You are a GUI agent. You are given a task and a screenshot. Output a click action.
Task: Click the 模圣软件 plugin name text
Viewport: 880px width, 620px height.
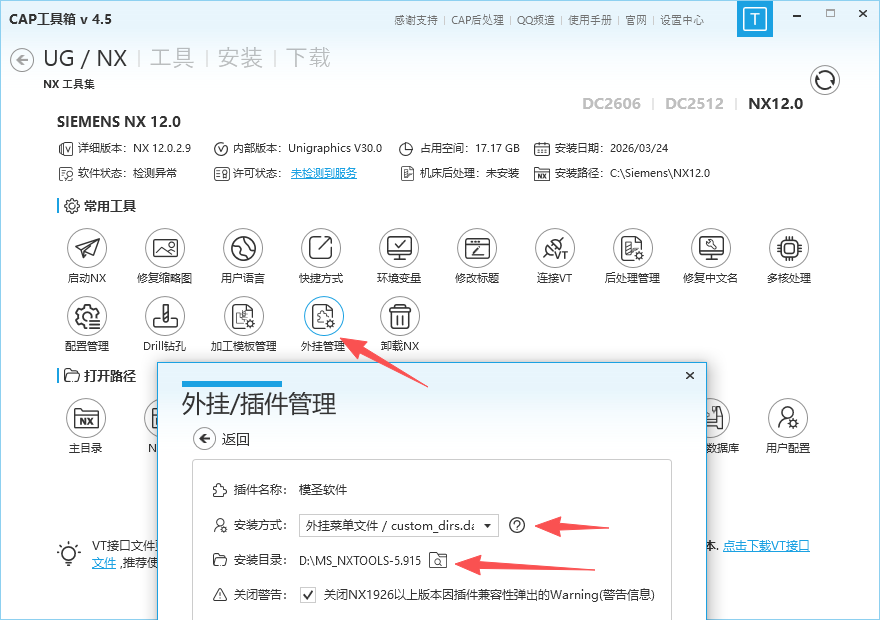[x=323, y=490]
